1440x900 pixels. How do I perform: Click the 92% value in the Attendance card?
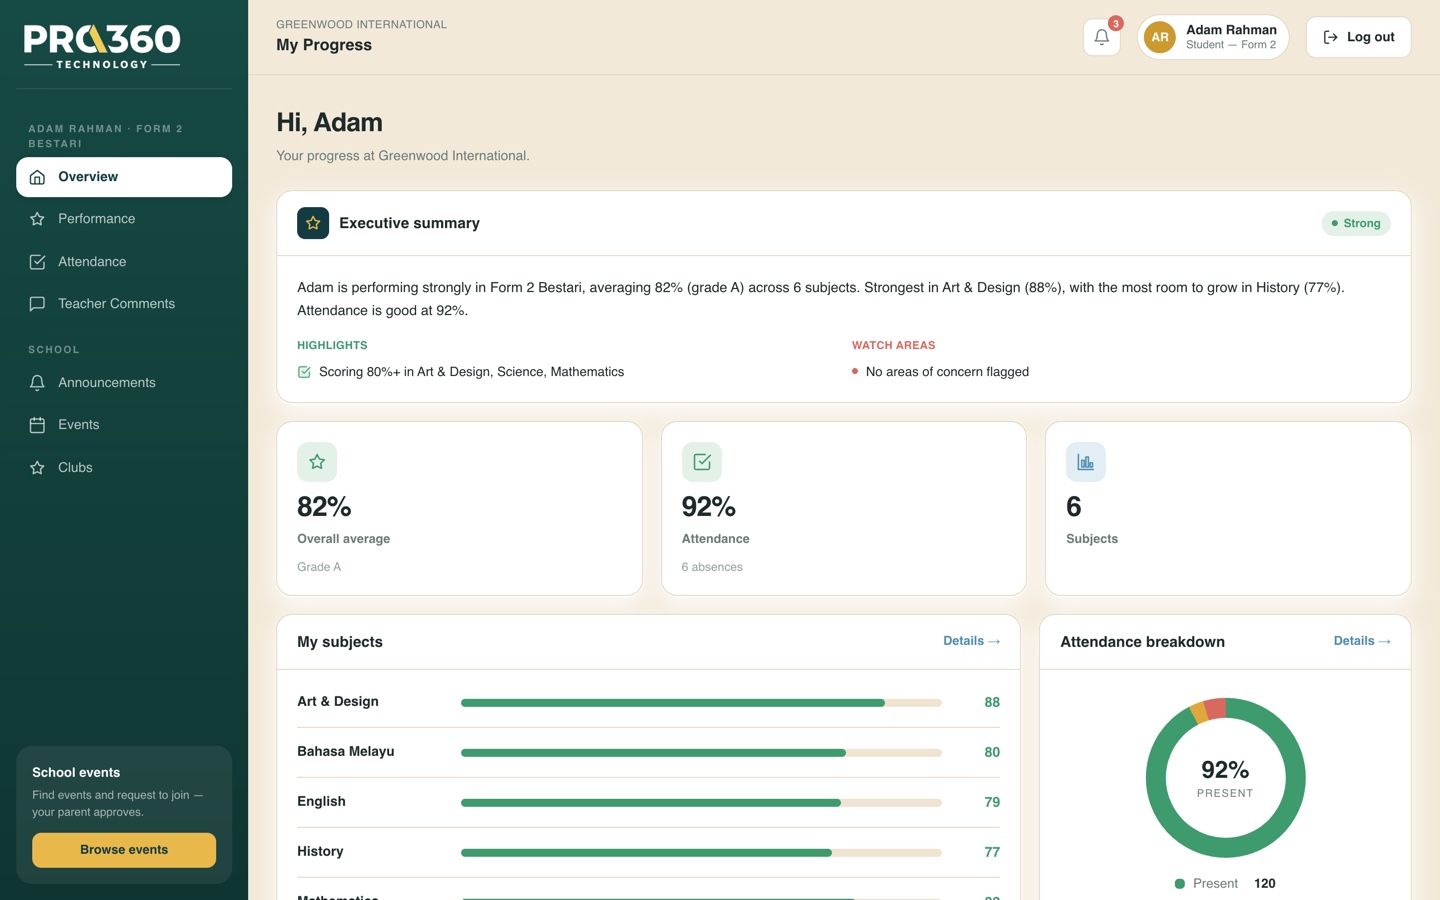(709, 507)
